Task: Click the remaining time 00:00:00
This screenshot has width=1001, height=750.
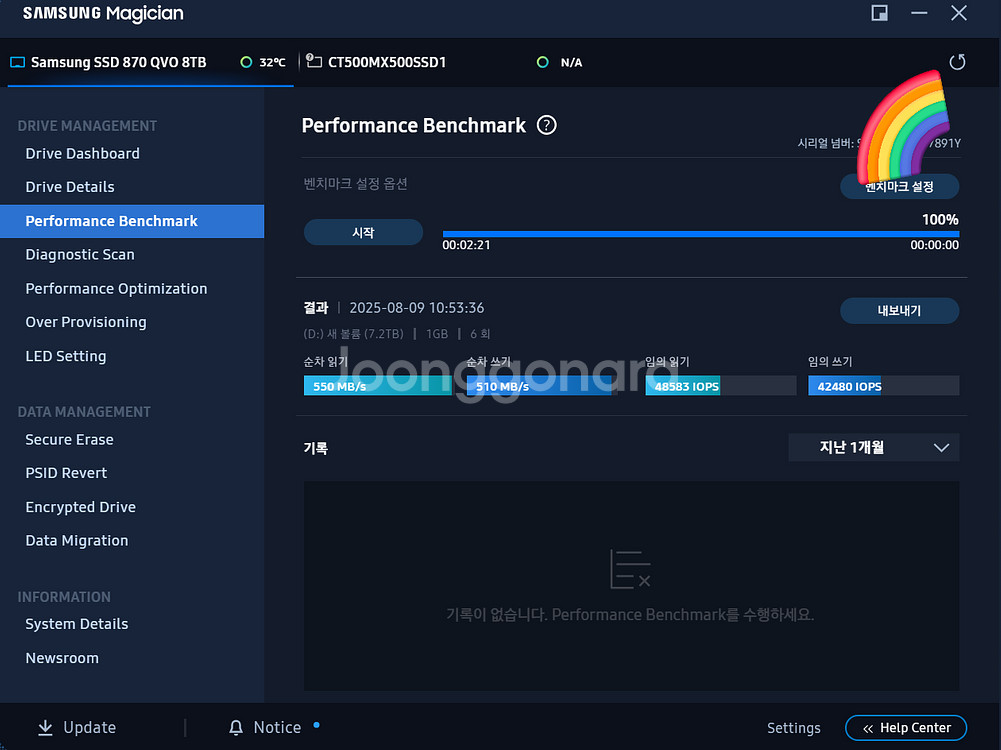Action: (x=935, y=245)
